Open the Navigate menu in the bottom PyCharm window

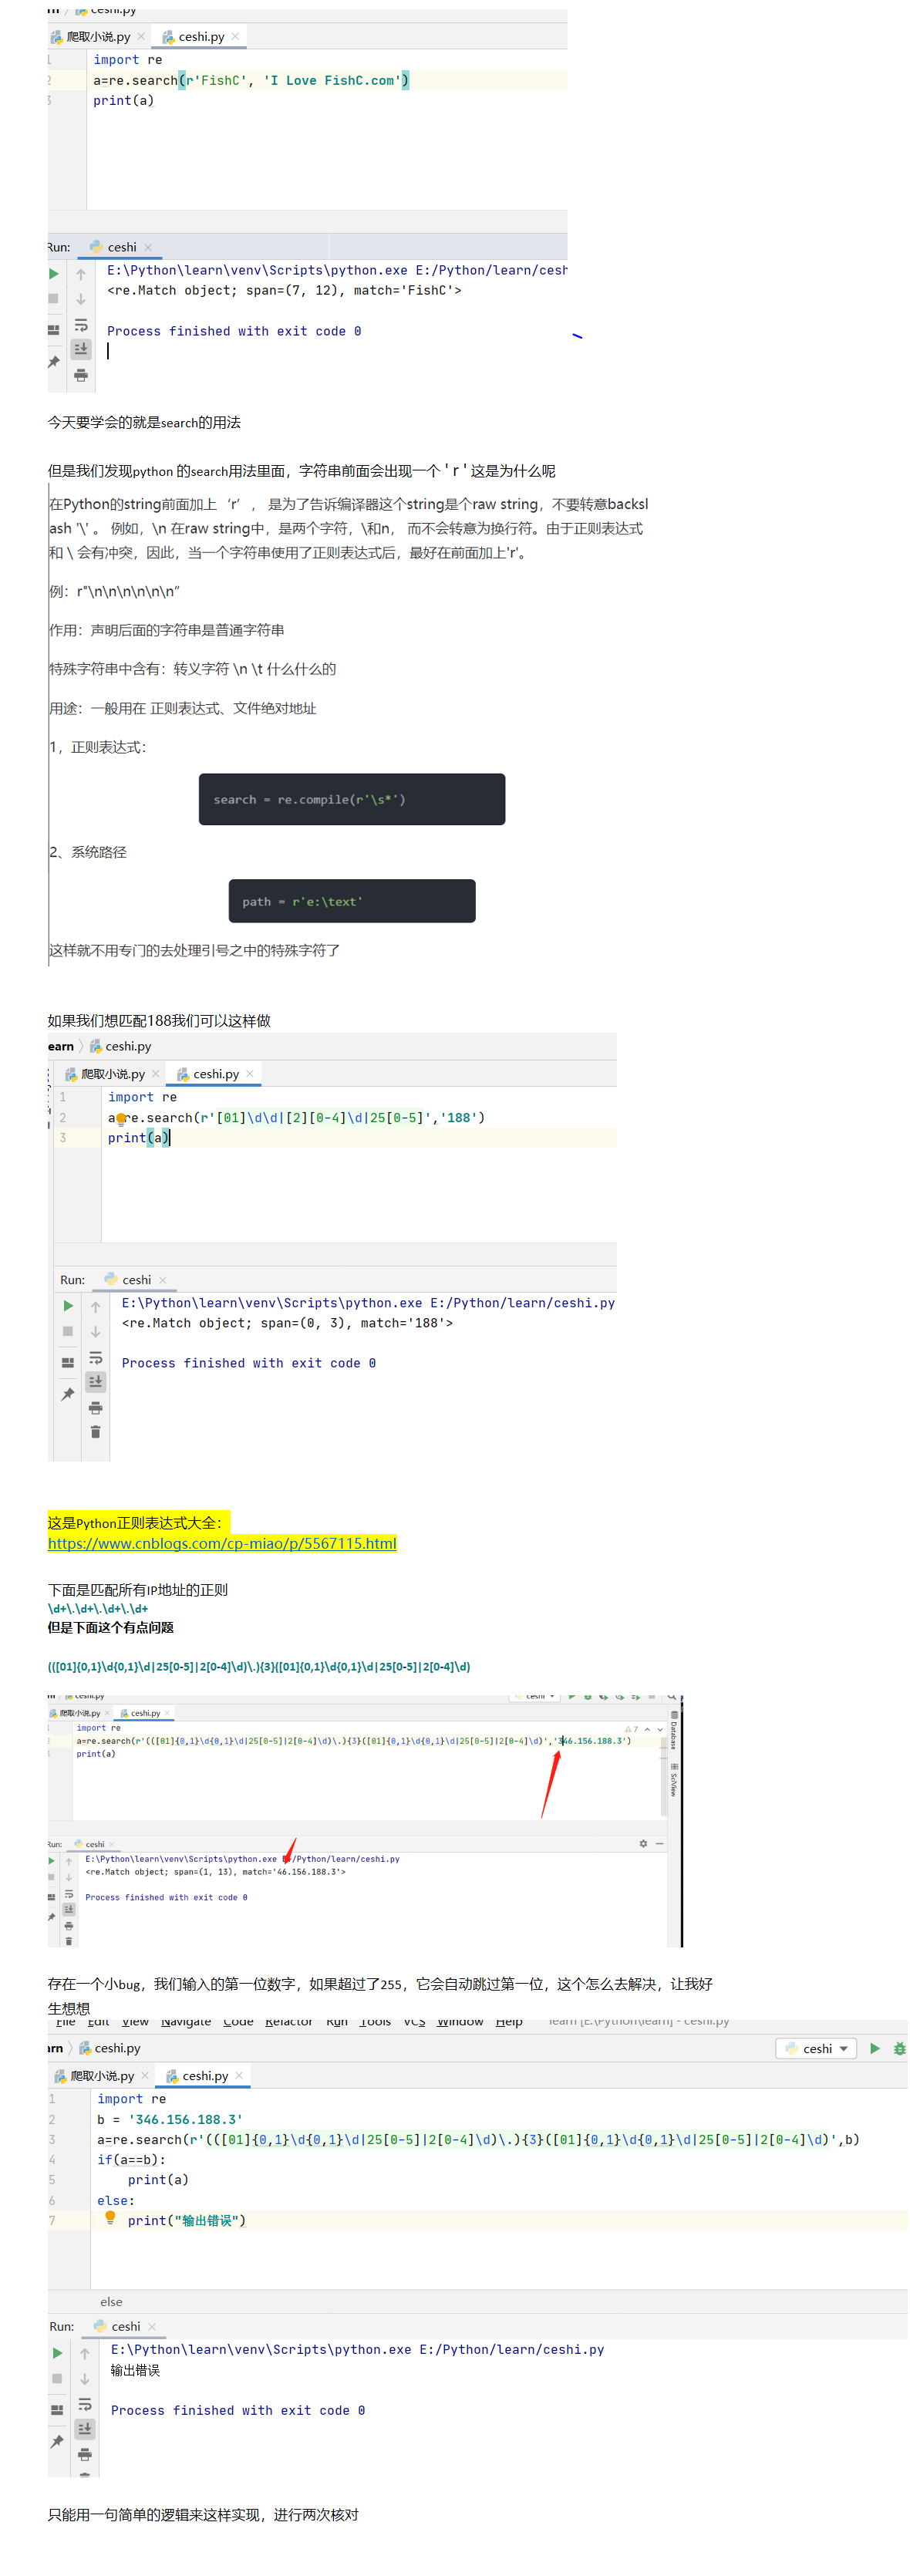pos(185,2021)
